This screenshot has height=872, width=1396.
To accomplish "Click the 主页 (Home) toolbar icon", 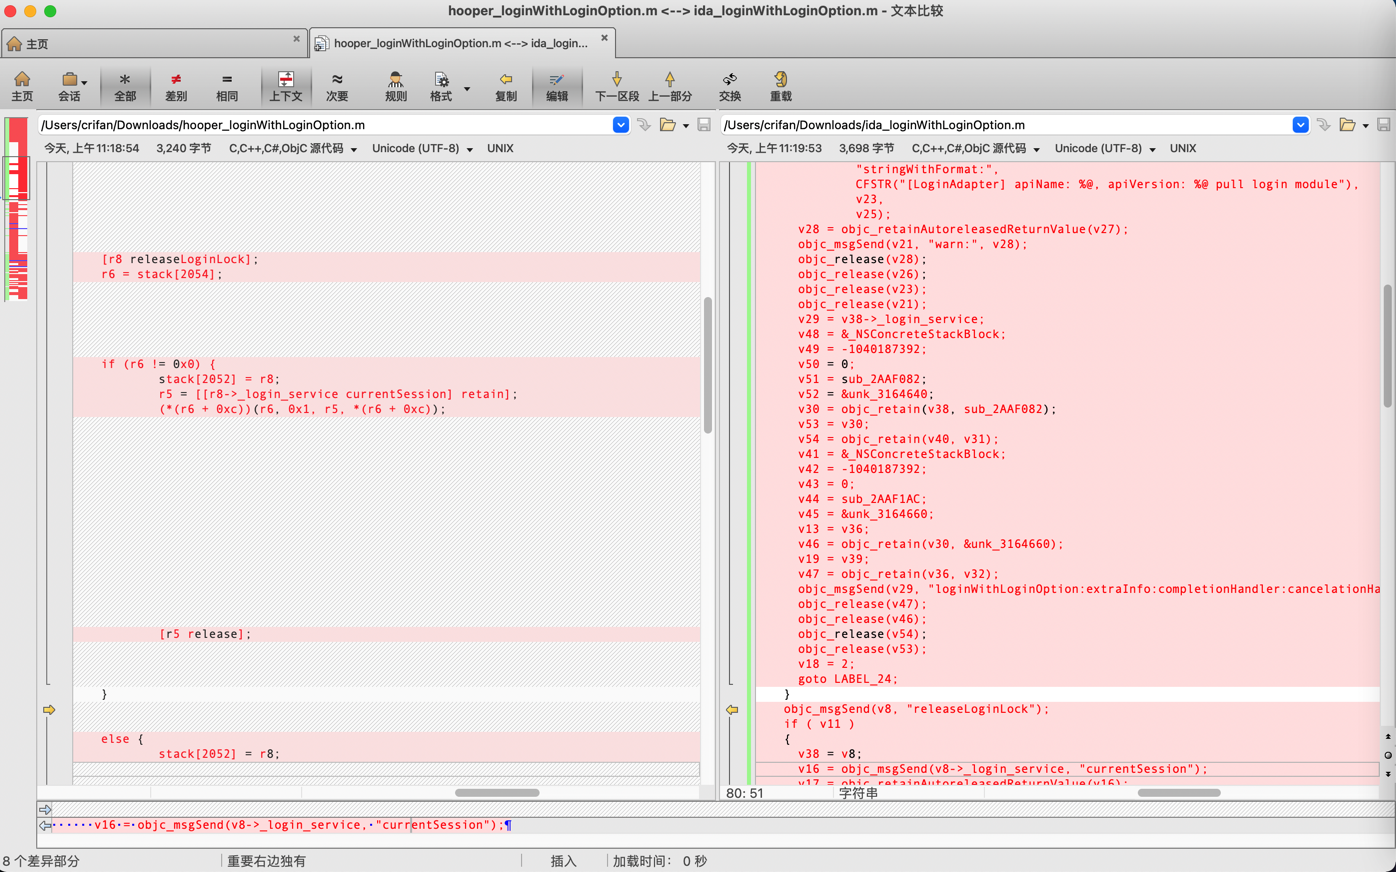I will tap(22, 86).
